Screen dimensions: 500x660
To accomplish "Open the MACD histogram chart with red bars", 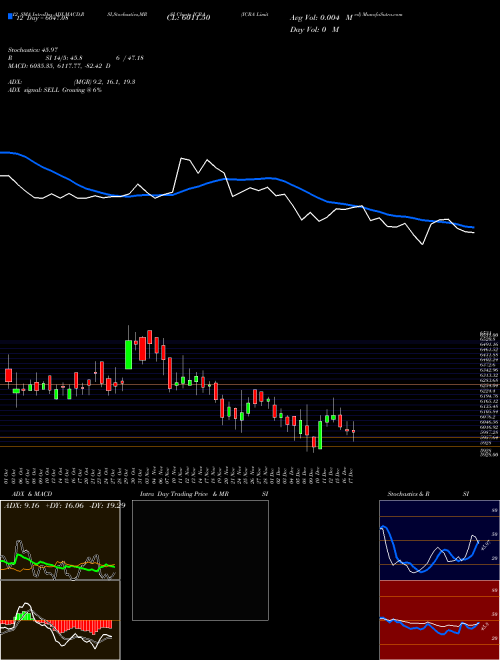I will [x=60, y=620].
